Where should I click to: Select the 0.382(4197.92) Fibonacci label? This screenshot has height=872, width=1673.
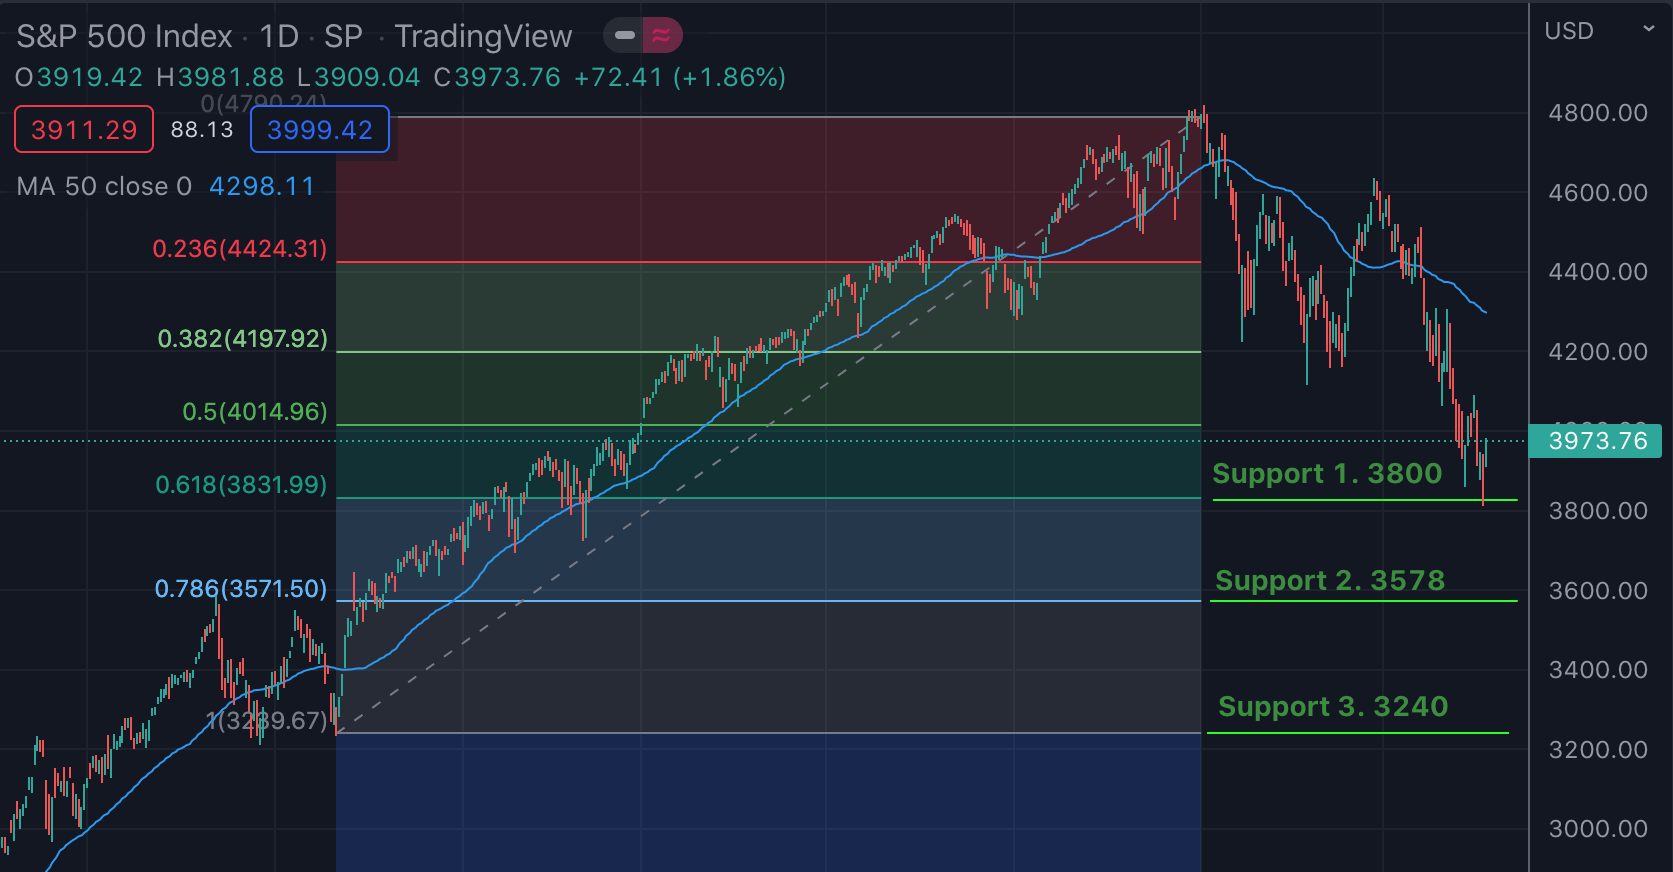tap(243, 339)
